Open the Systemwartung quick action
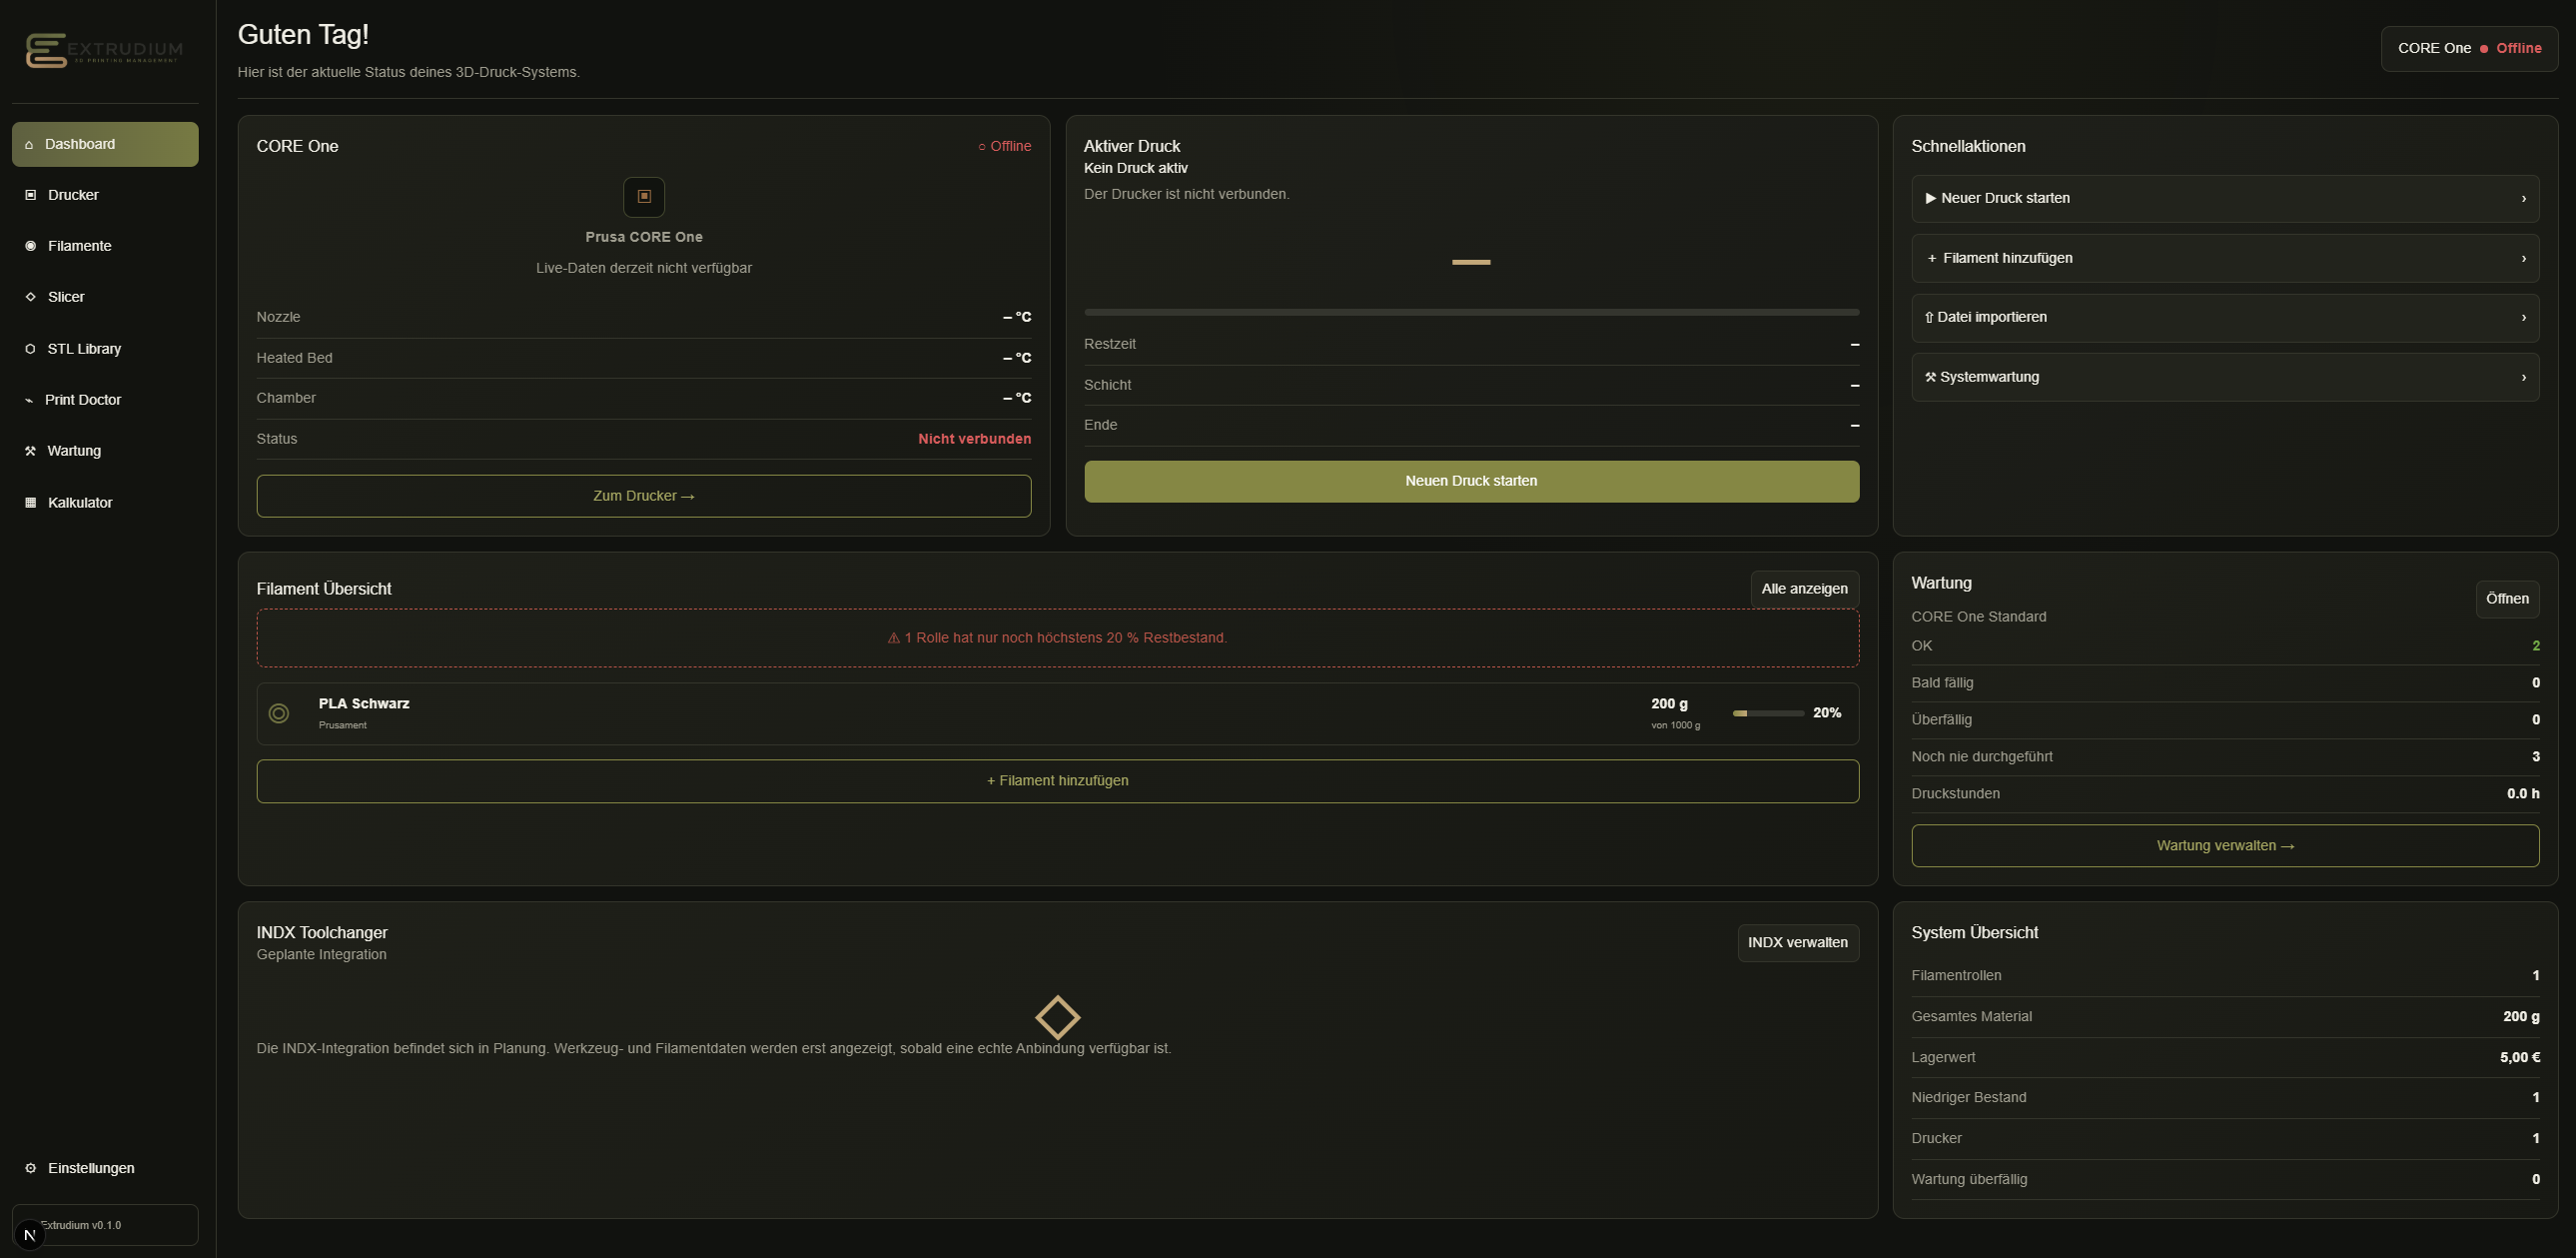Viewport: 2576px width, 1258px height. (x=2225, y=377)
